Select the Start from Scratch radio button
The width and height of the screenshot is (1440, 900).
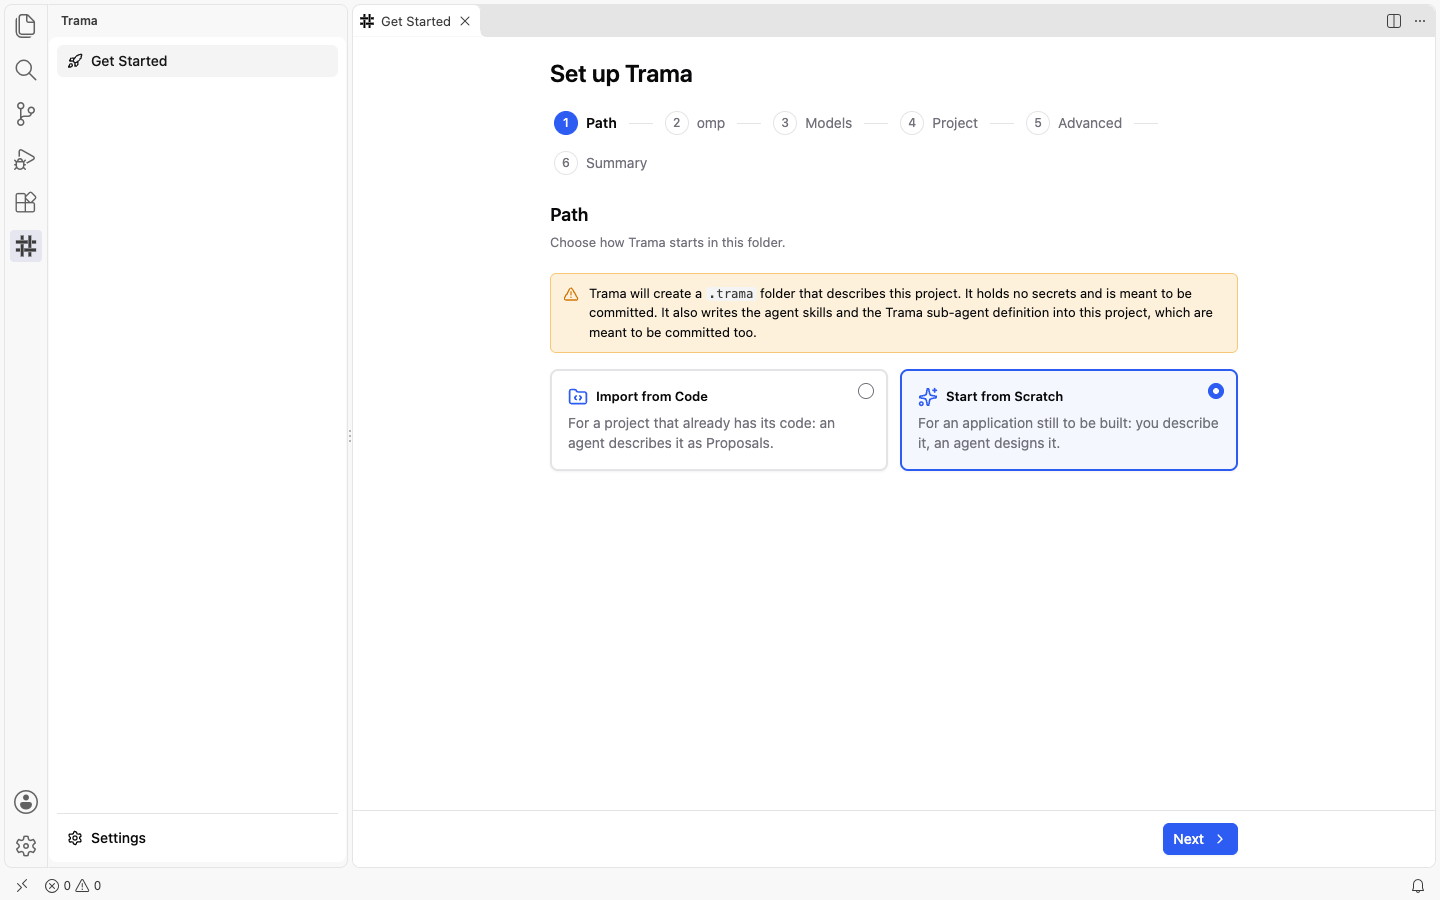tap(1216, 391)
